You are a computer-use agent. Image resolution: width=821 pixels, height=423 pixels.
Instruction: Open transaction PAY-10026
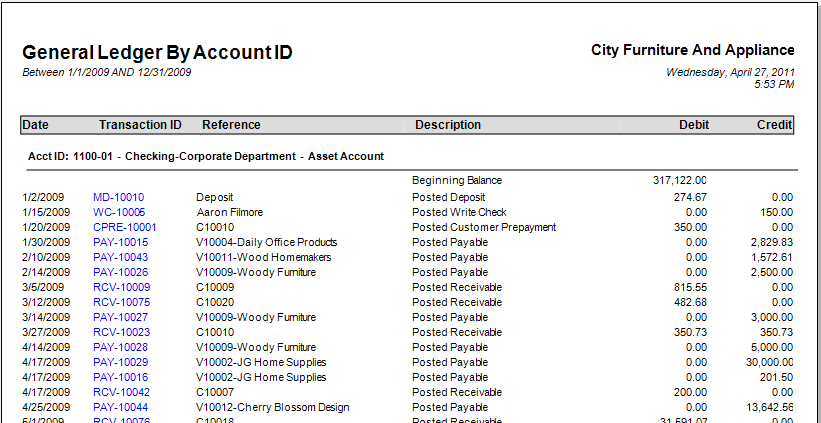[120, 272]
